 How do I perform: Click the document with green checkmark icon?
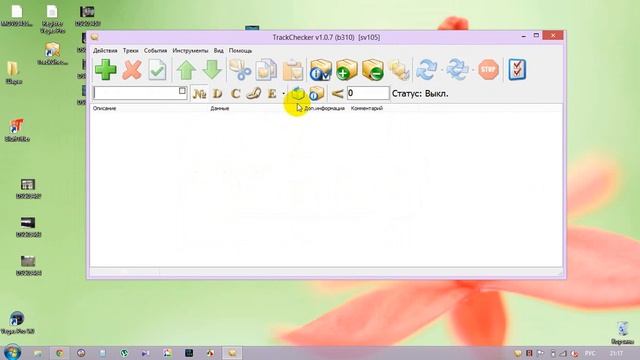158,70
